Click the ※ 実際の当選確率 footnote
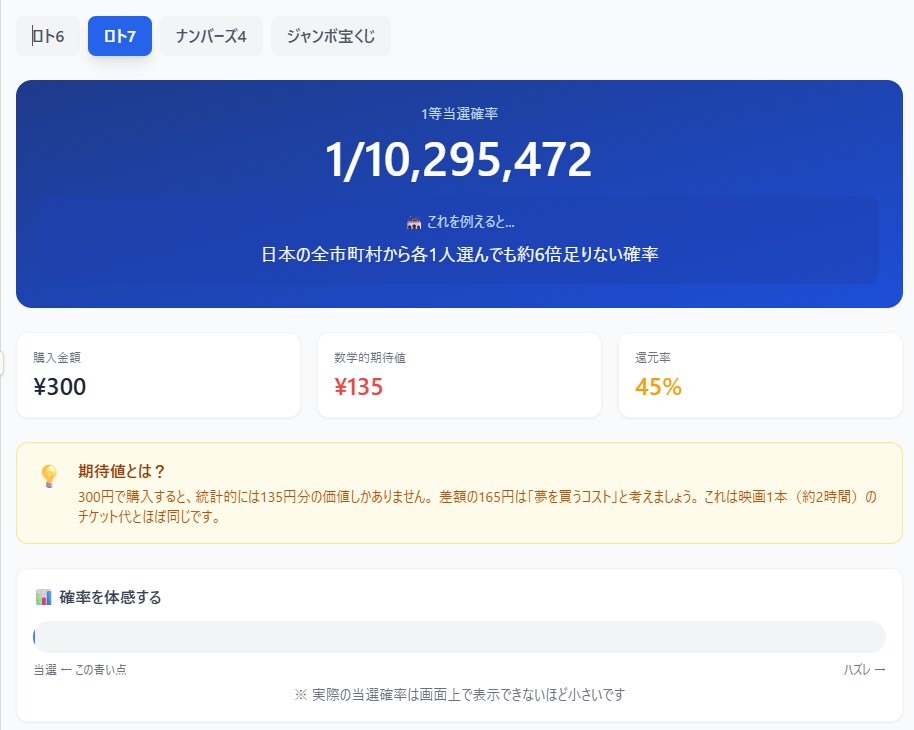This screenshot has width=914, height=730. [459, 694]
